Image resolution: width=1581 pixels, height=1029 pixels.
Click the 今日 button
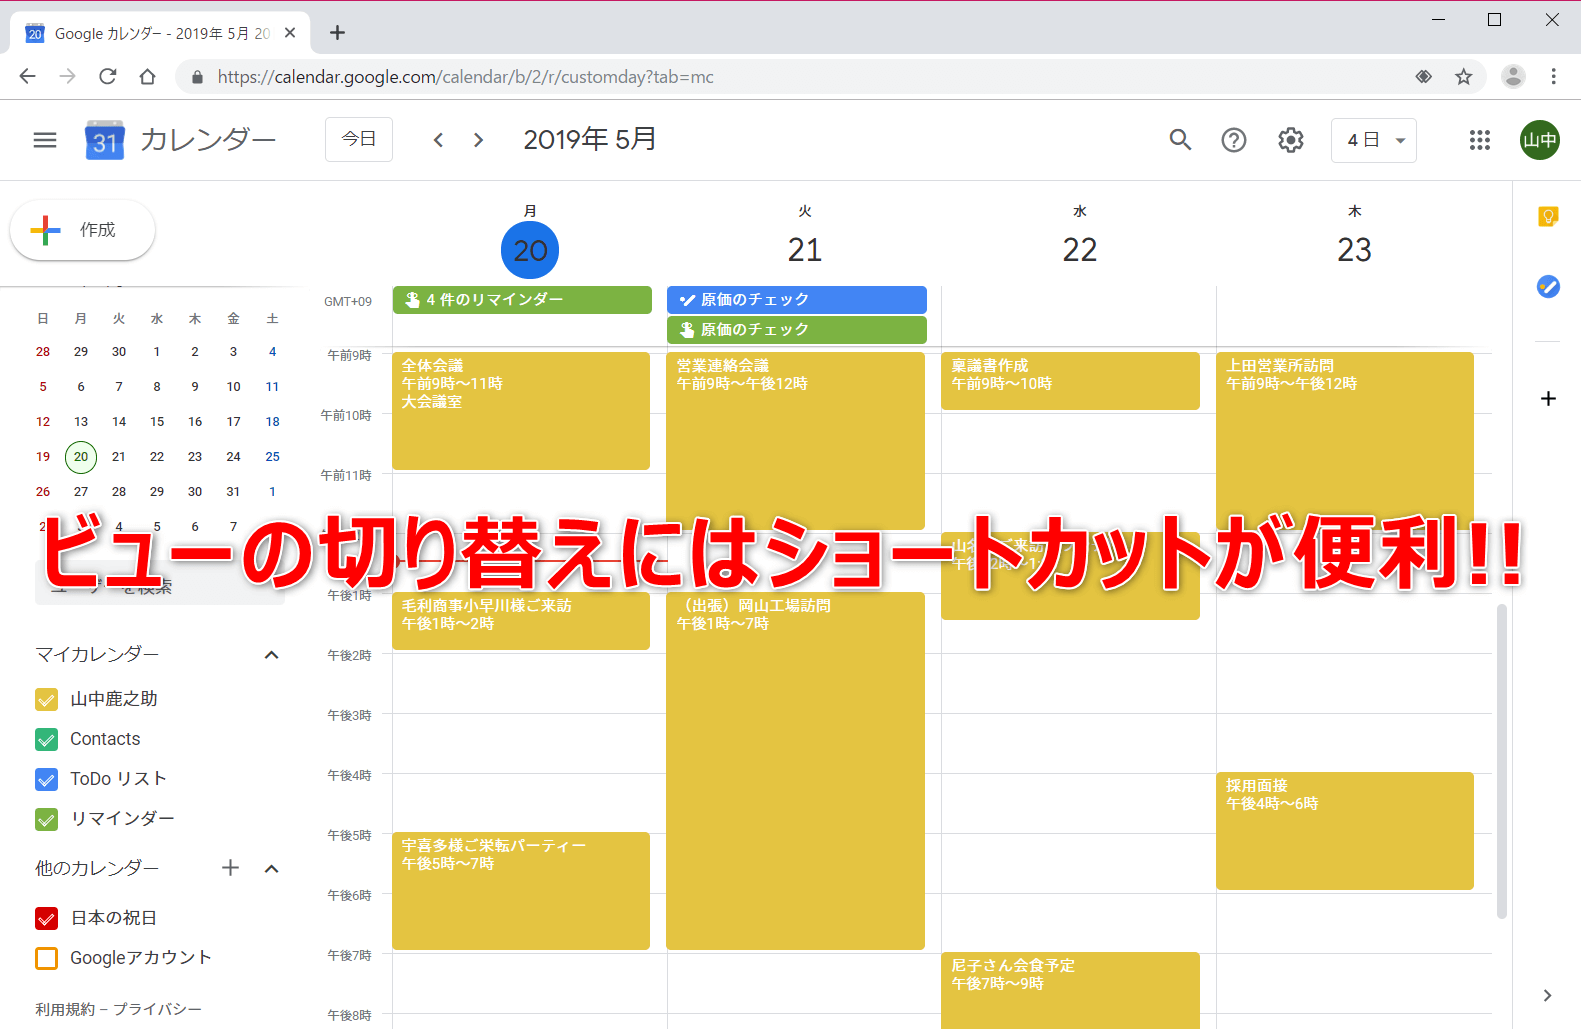359,139
